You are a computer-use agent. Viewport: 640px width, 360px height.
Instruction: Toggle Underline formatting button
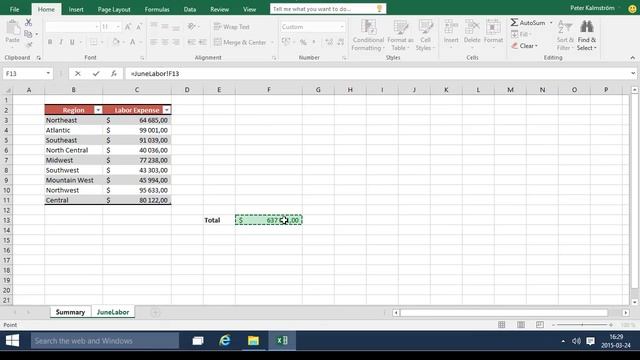pyautogui.click(x=72, y=42)
